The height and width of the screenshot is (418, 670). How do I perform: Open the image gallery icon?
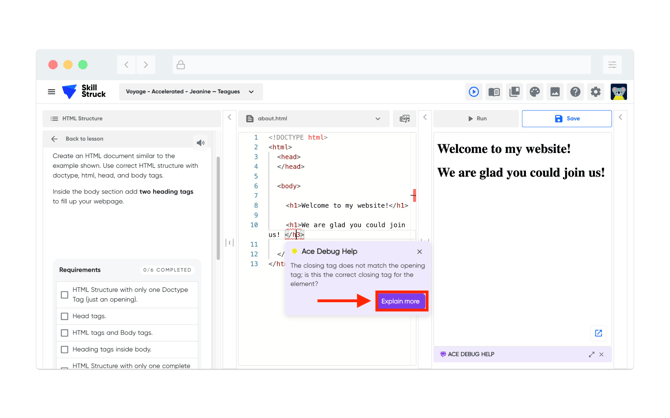coord(555,92)
